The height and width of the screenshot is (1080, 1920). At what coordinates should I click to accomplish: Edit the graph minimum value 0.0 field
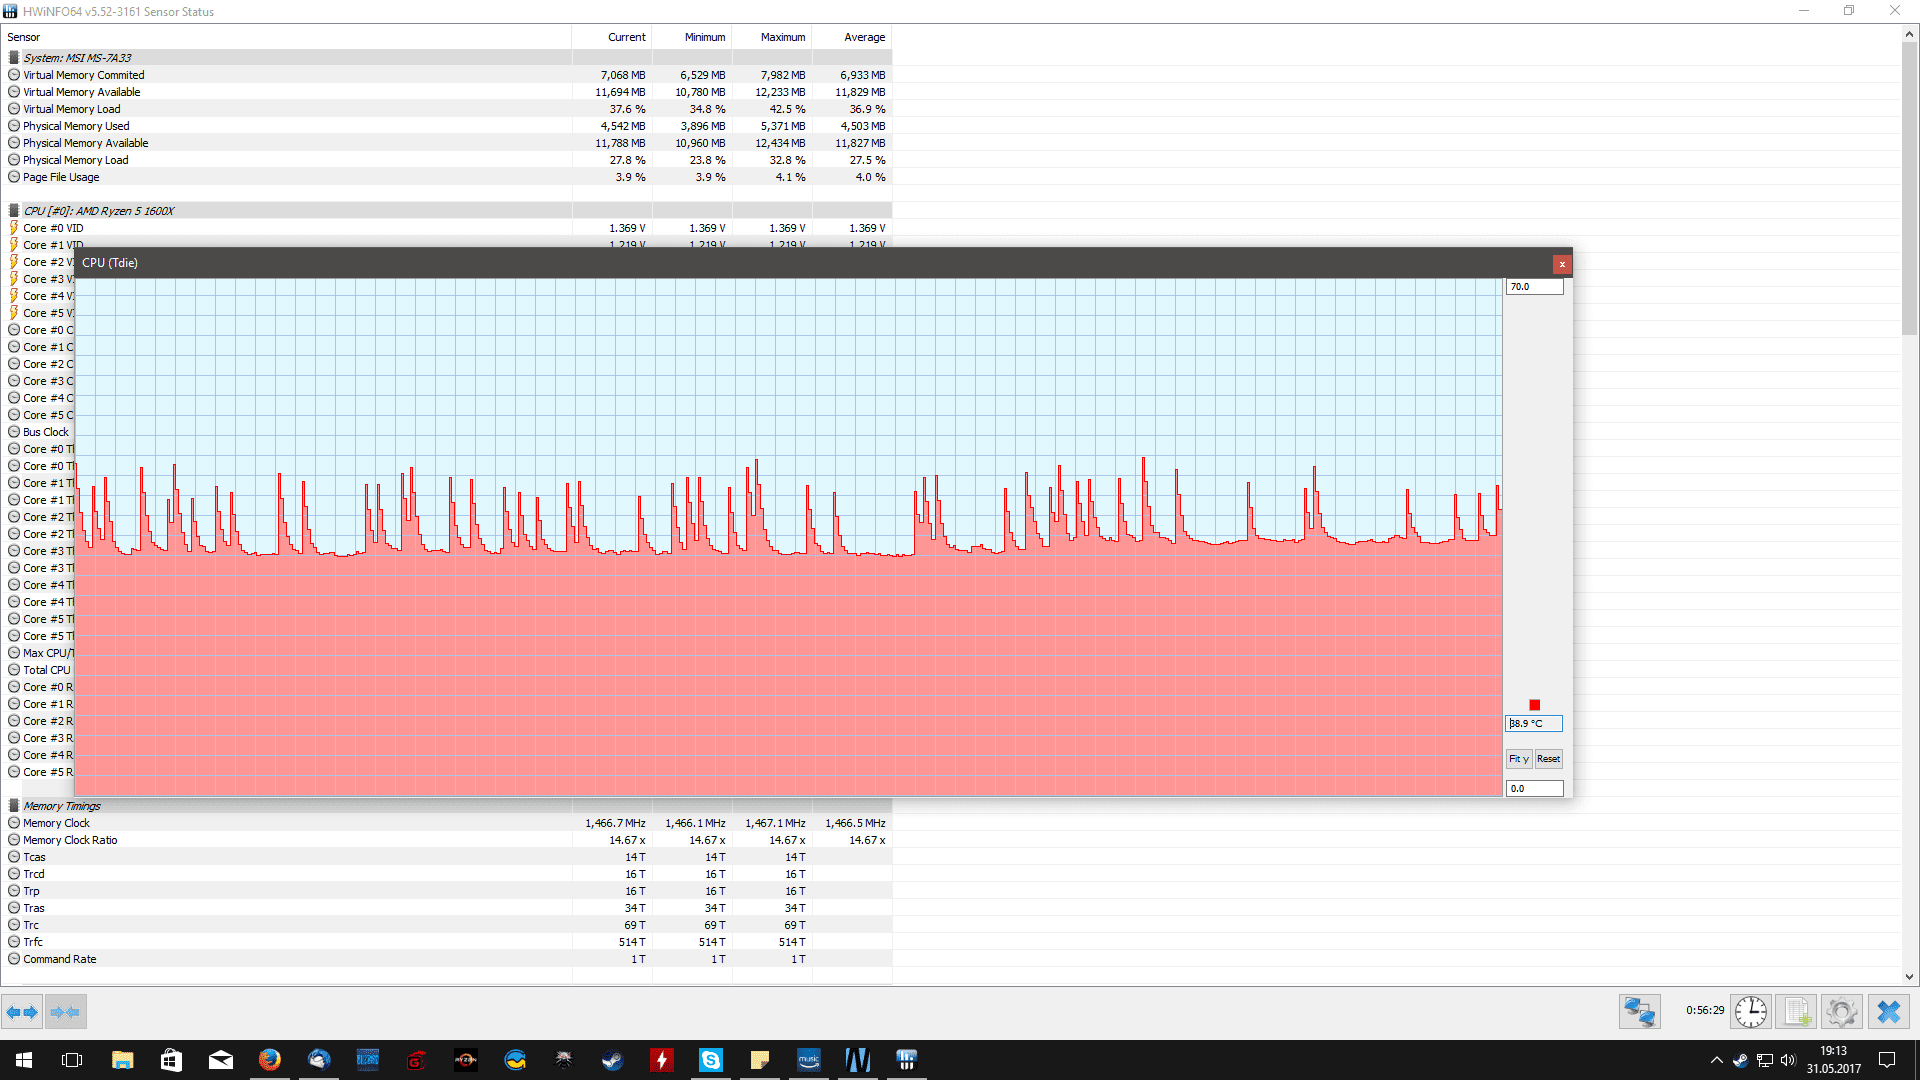tap(1534, 789)
